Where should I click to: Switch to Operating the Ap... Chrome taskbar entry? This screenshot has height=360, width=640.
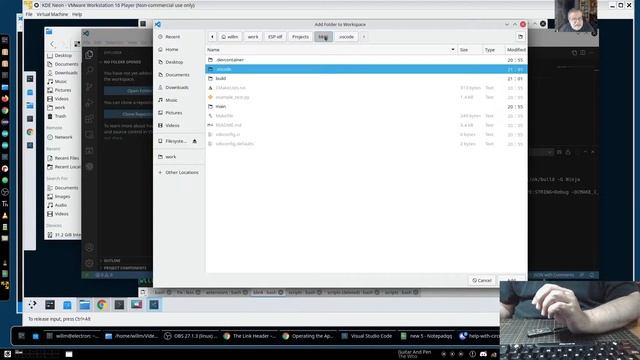tap(309, 336)
